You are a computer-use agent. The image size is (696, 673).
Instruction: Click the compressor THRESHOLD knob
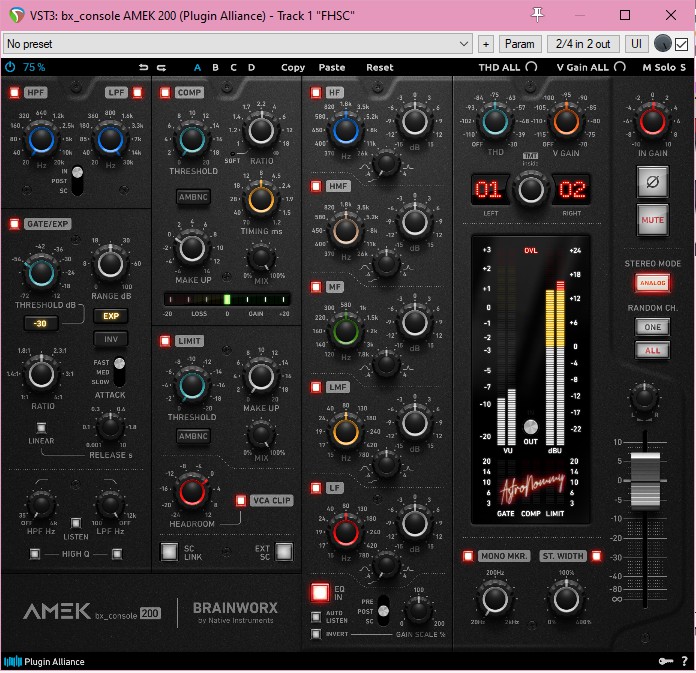pos(192,140)
